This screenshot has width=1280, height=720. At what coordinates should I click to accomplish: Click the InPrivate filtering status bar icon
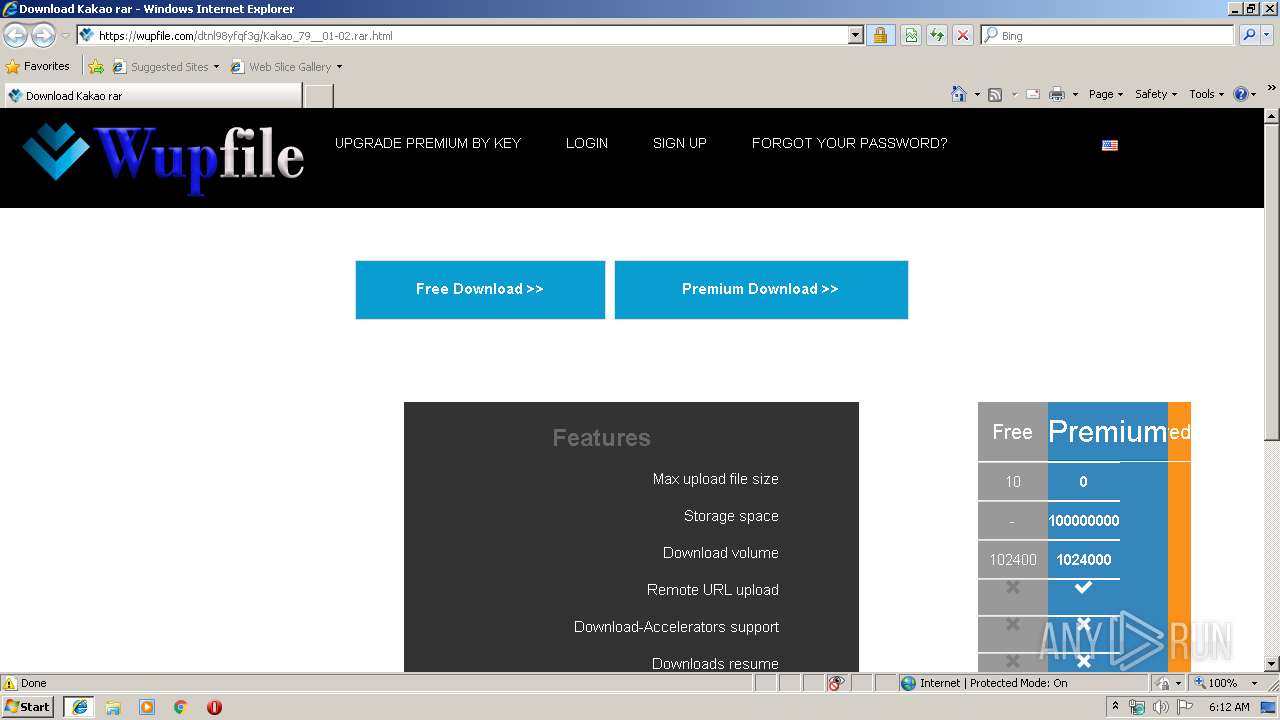click(x=836, y=683)
